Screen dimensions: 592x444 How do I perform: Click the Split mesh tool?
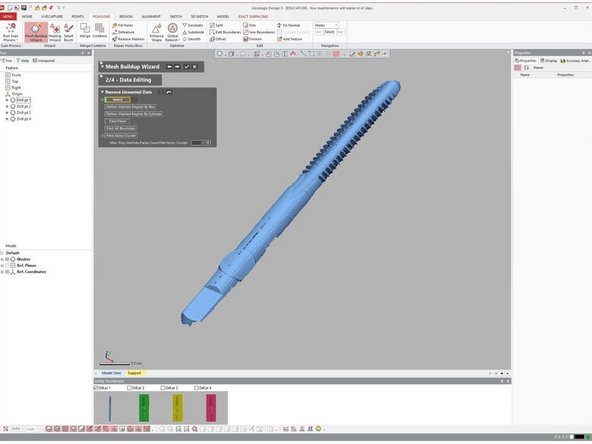click(x=217, y=25)
